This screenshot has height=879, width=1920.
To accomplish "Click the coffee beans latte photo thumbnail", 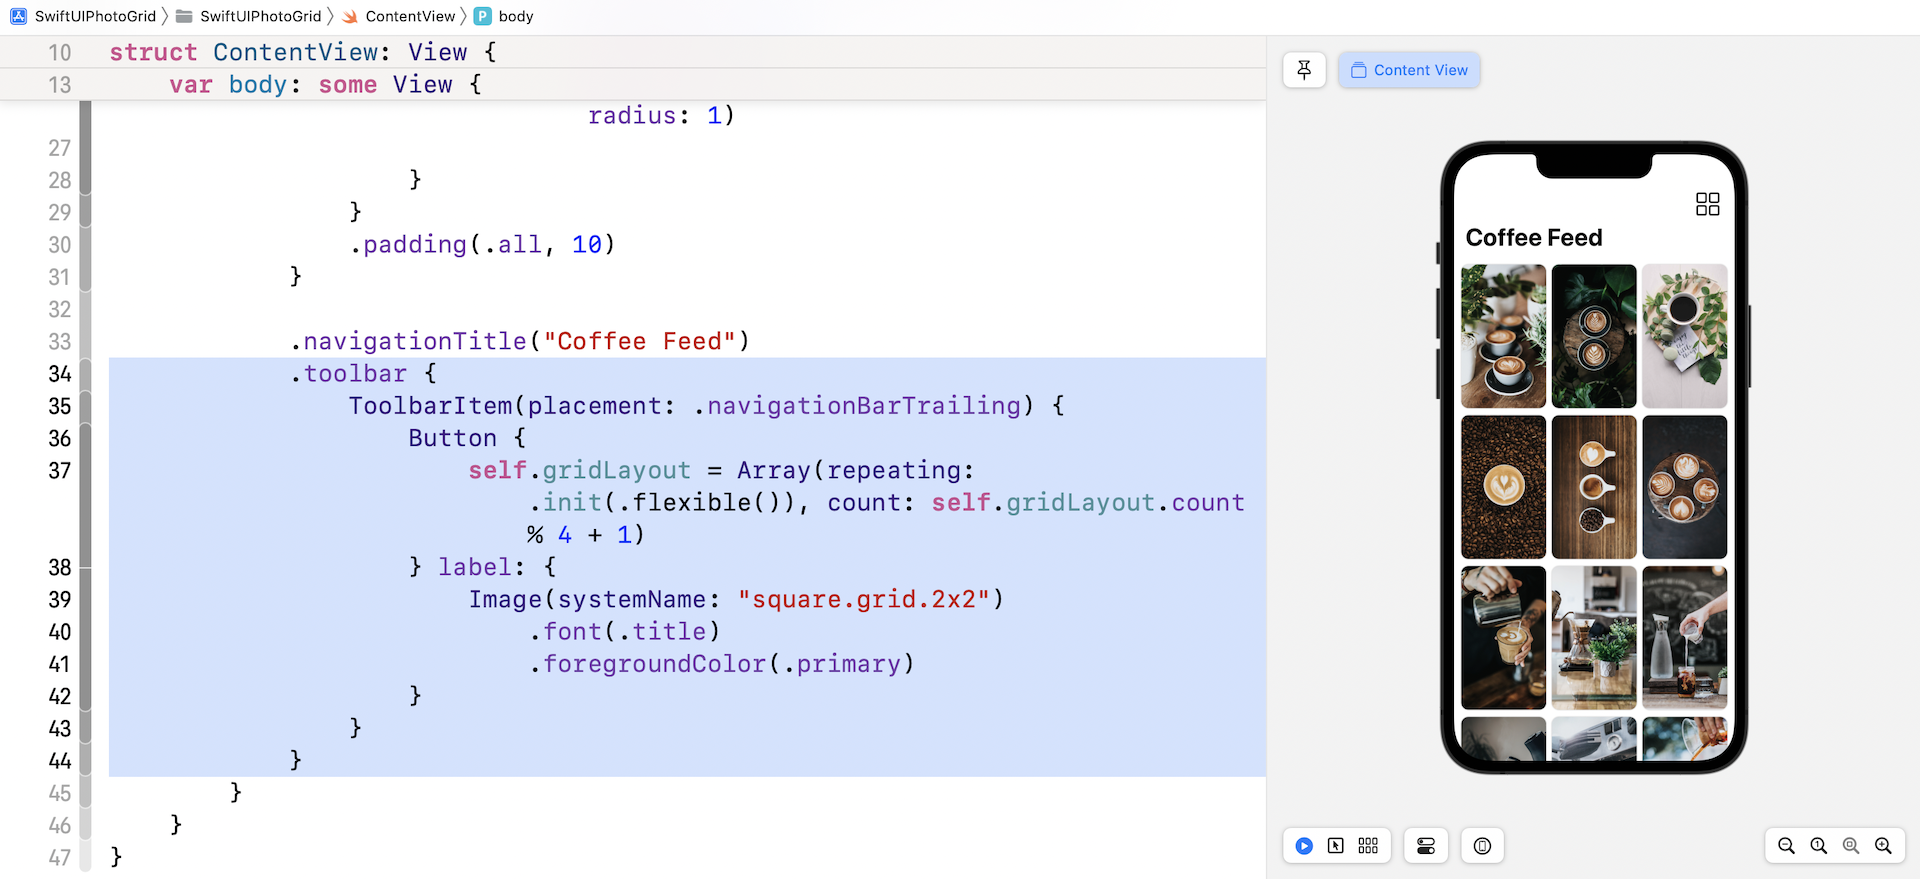I will (x=1503, y=487).
